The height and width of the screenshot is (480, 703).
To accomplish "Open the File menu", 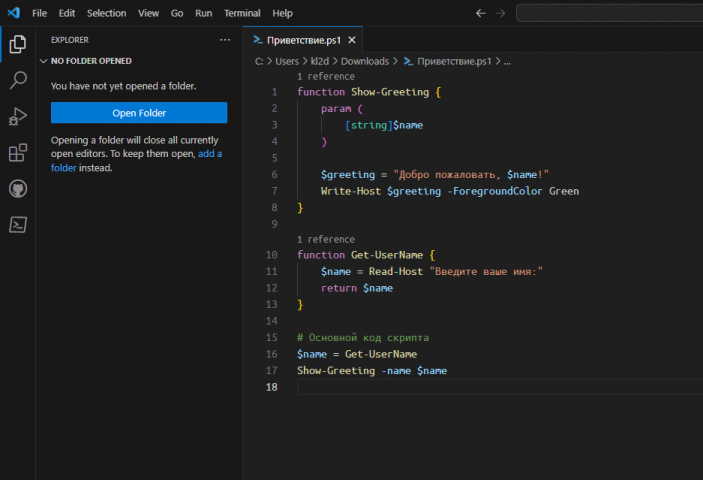I will coord(39,13).
